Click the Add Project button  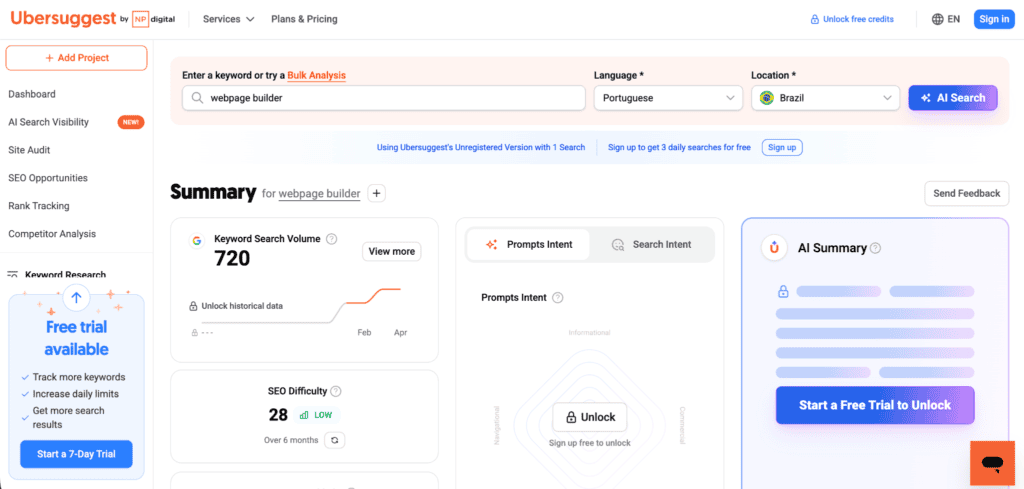76,57
